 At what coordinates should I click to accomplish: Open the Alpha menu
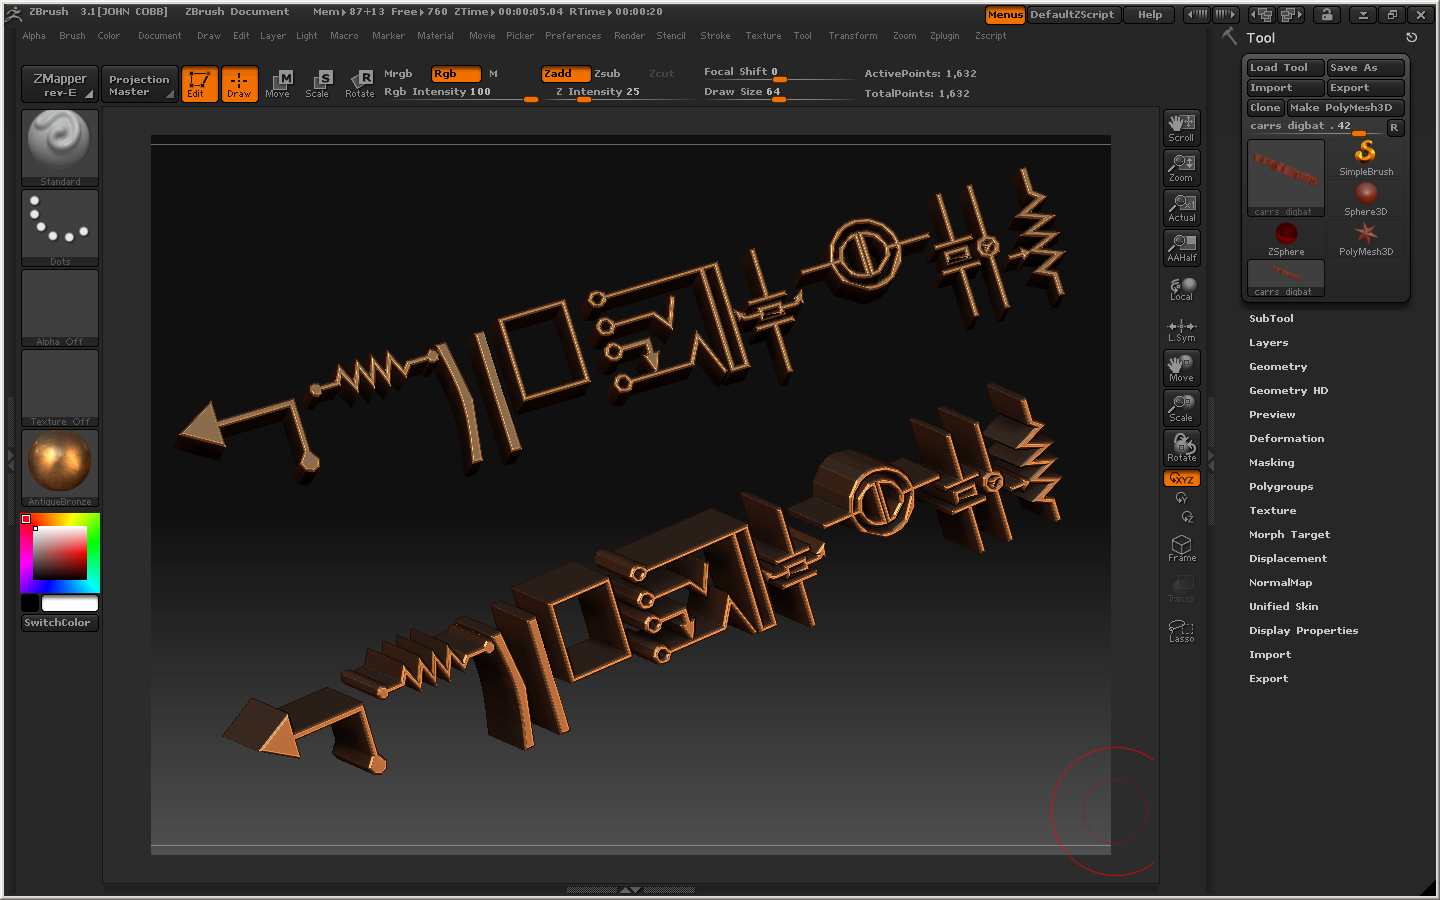[34, 36]
